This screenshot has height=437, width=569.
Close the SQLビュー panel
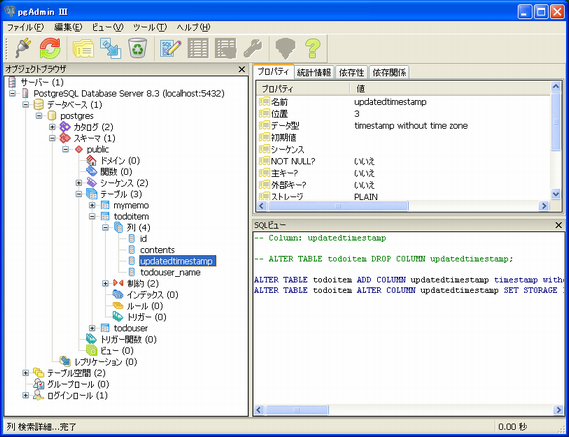point(559,225)
